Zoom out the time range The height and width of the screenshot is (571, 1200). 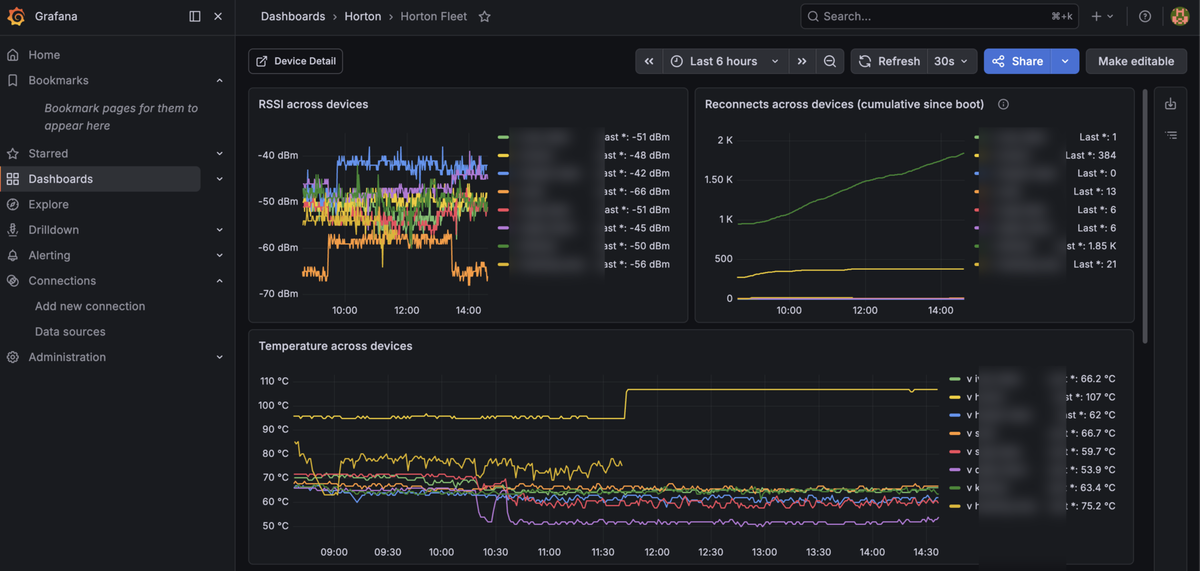click(830, 61)
